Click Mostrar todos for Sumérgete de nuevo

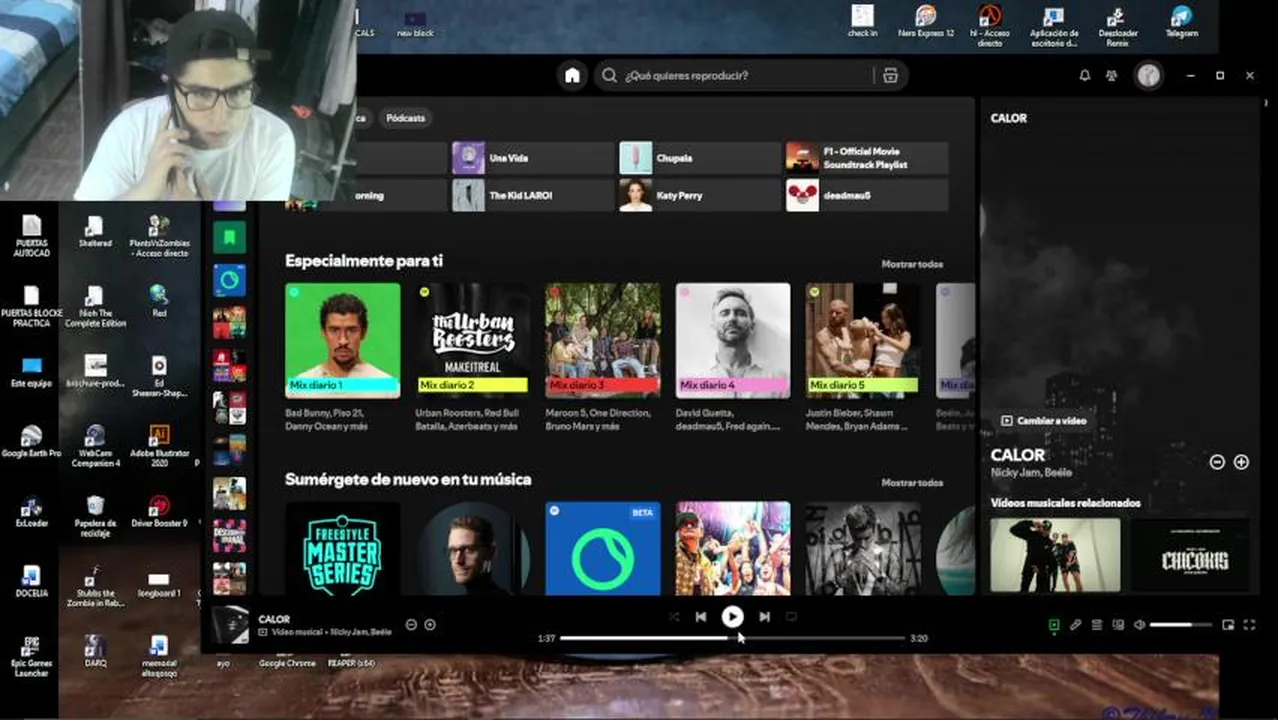tap(912, 483)
